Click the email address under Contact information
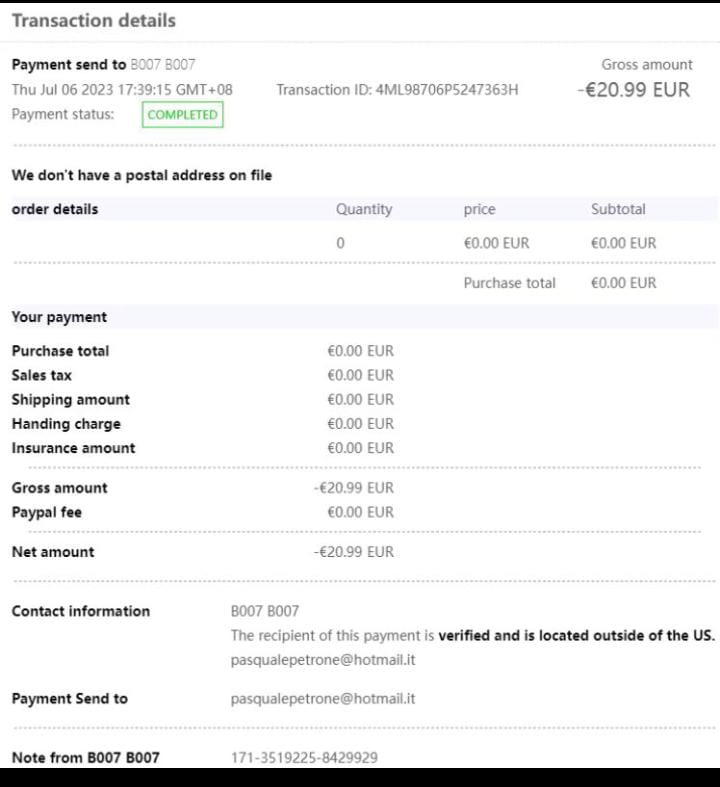Image resolution: width=720 pixels, height=787 pixels. tap(323, 660)
